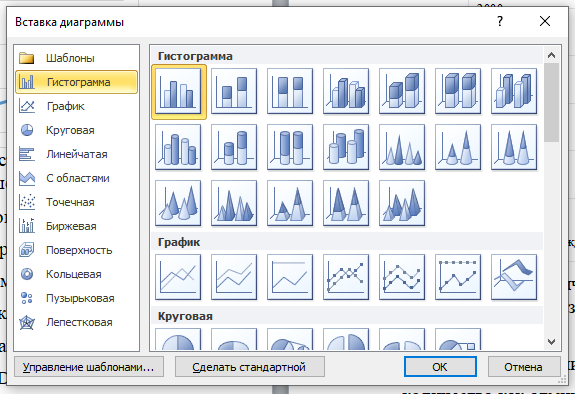The width and height of the screenshot is (575, 394).
Task: Select the 3-D column chart thumbnail
Action: point(514,91)
